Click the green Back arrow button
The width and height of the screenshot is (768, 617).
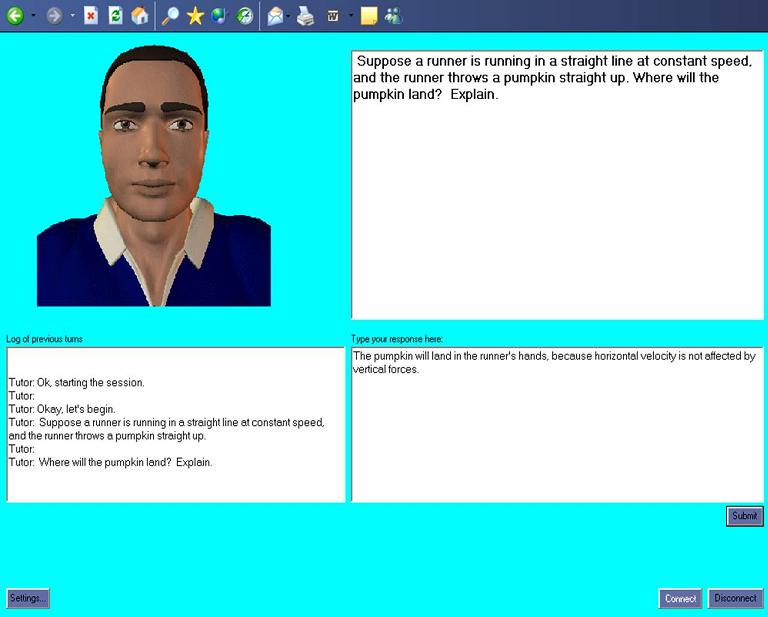15,16
